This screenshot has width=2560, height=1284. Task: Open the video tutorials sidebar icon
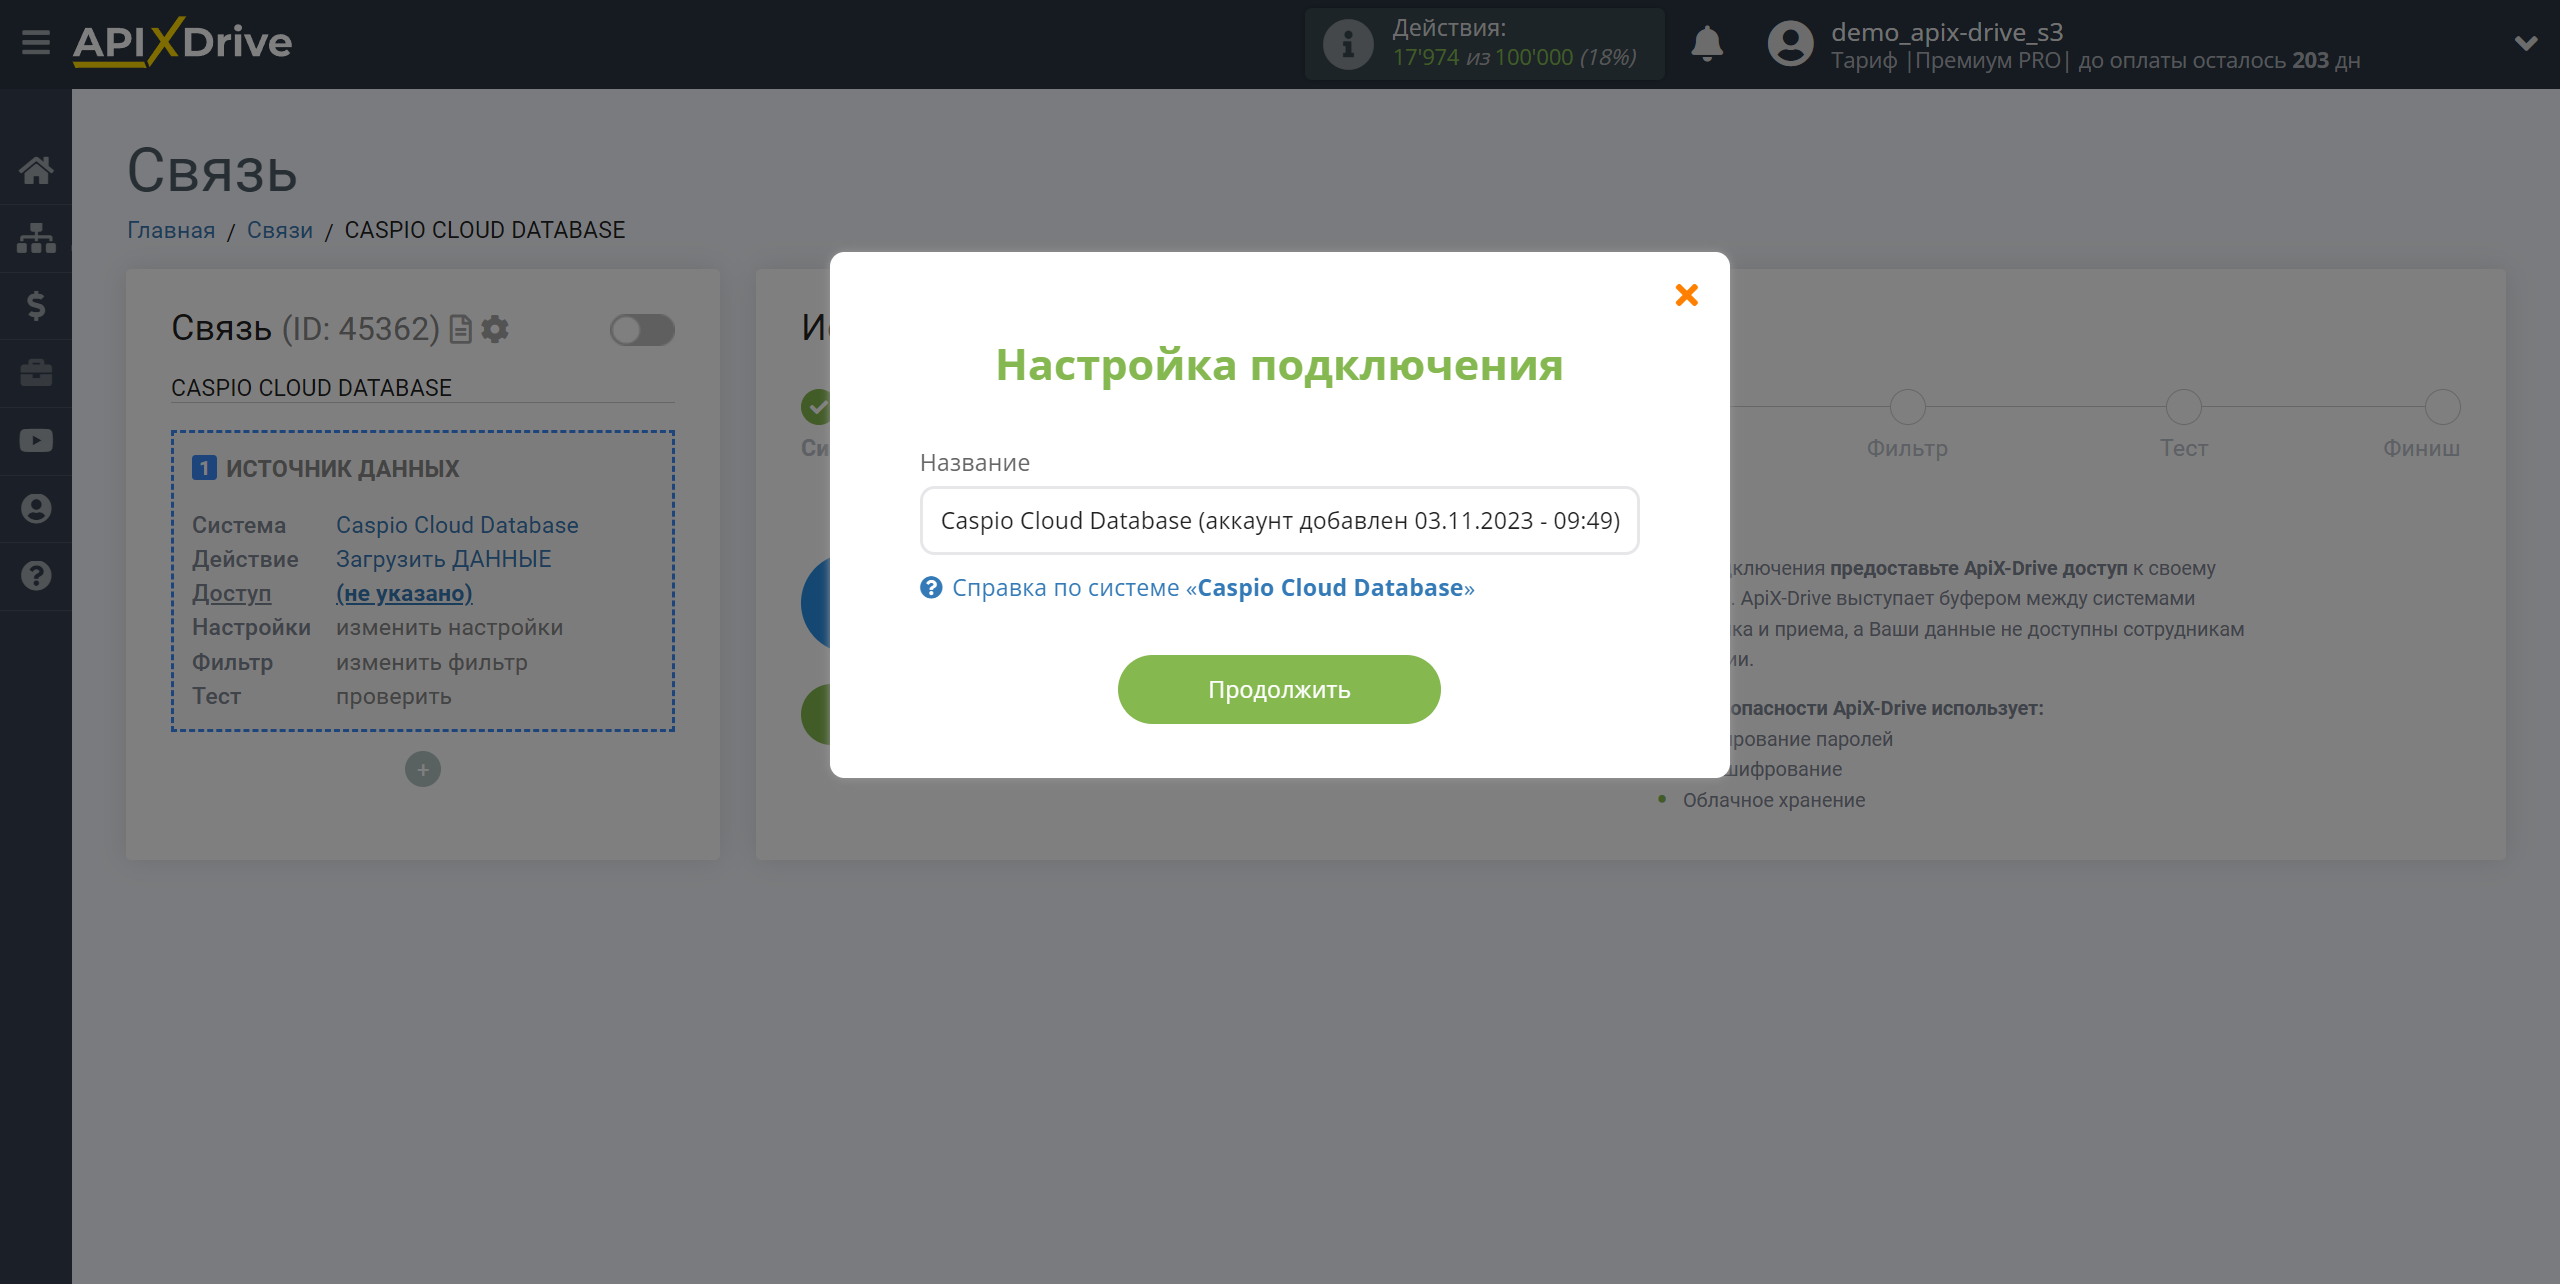(x=36, y=441)
